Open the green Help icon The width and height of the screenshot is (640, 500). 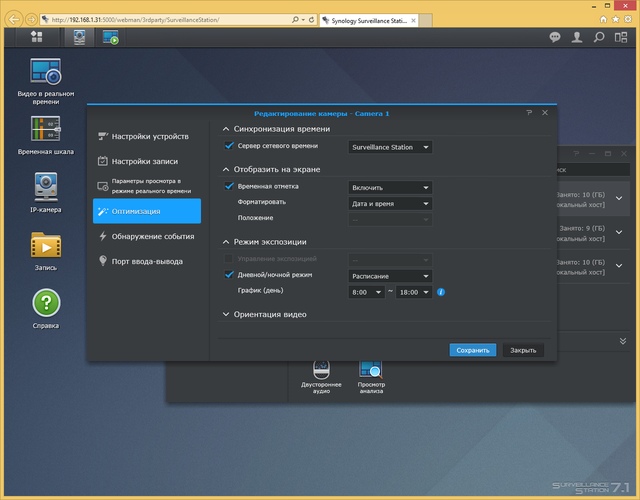click(x=46, y=303)
